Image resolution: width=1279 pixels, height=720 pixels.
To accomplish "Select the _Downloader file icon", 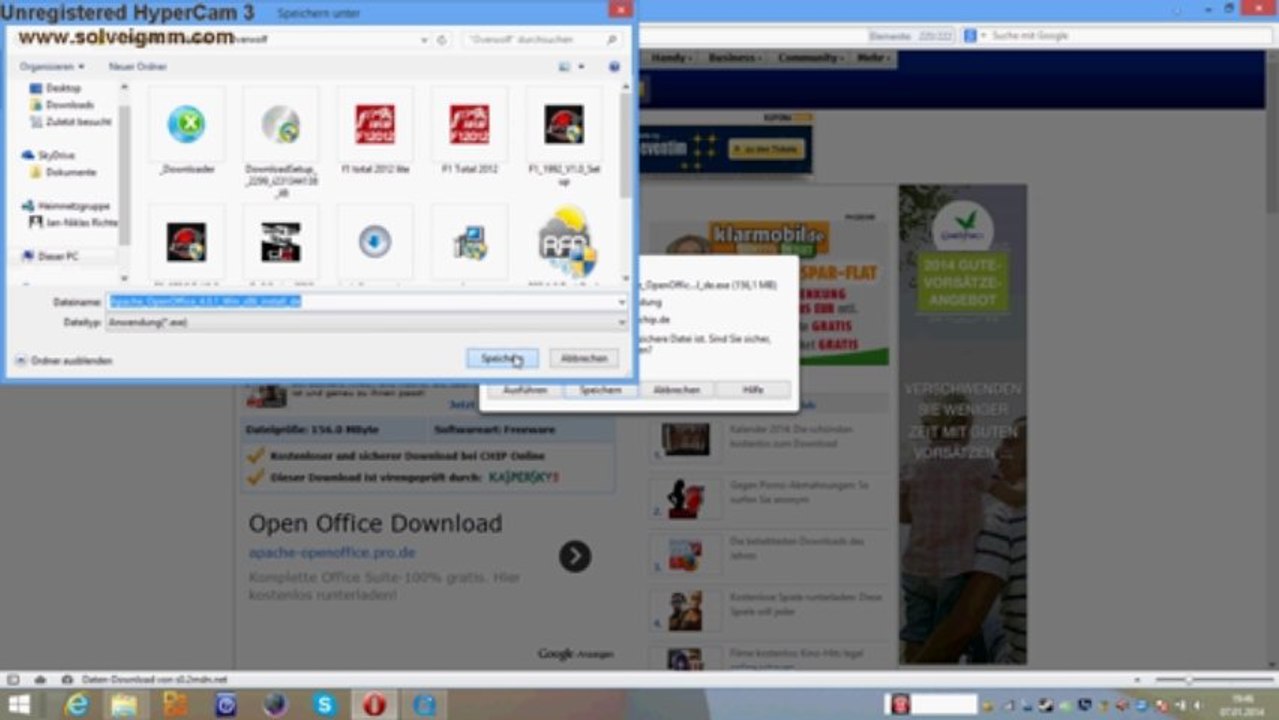I will click(187, 125).
